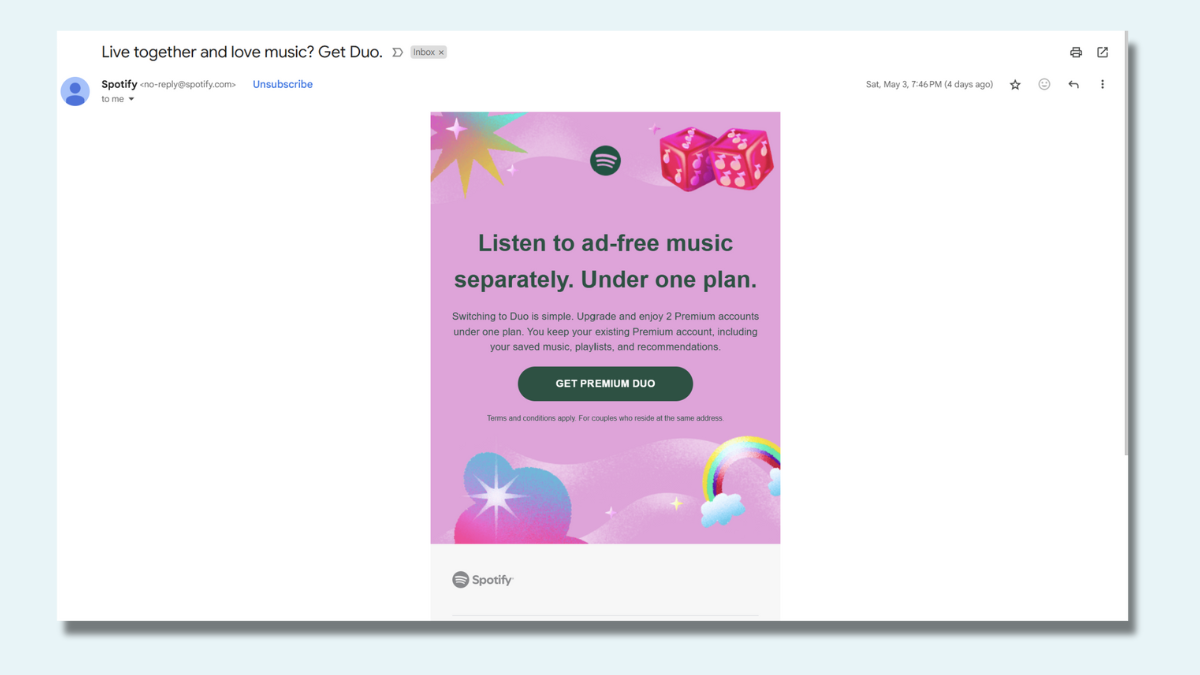
Task: Click the green Spotify logo in banner
Action: coord(605,160)
